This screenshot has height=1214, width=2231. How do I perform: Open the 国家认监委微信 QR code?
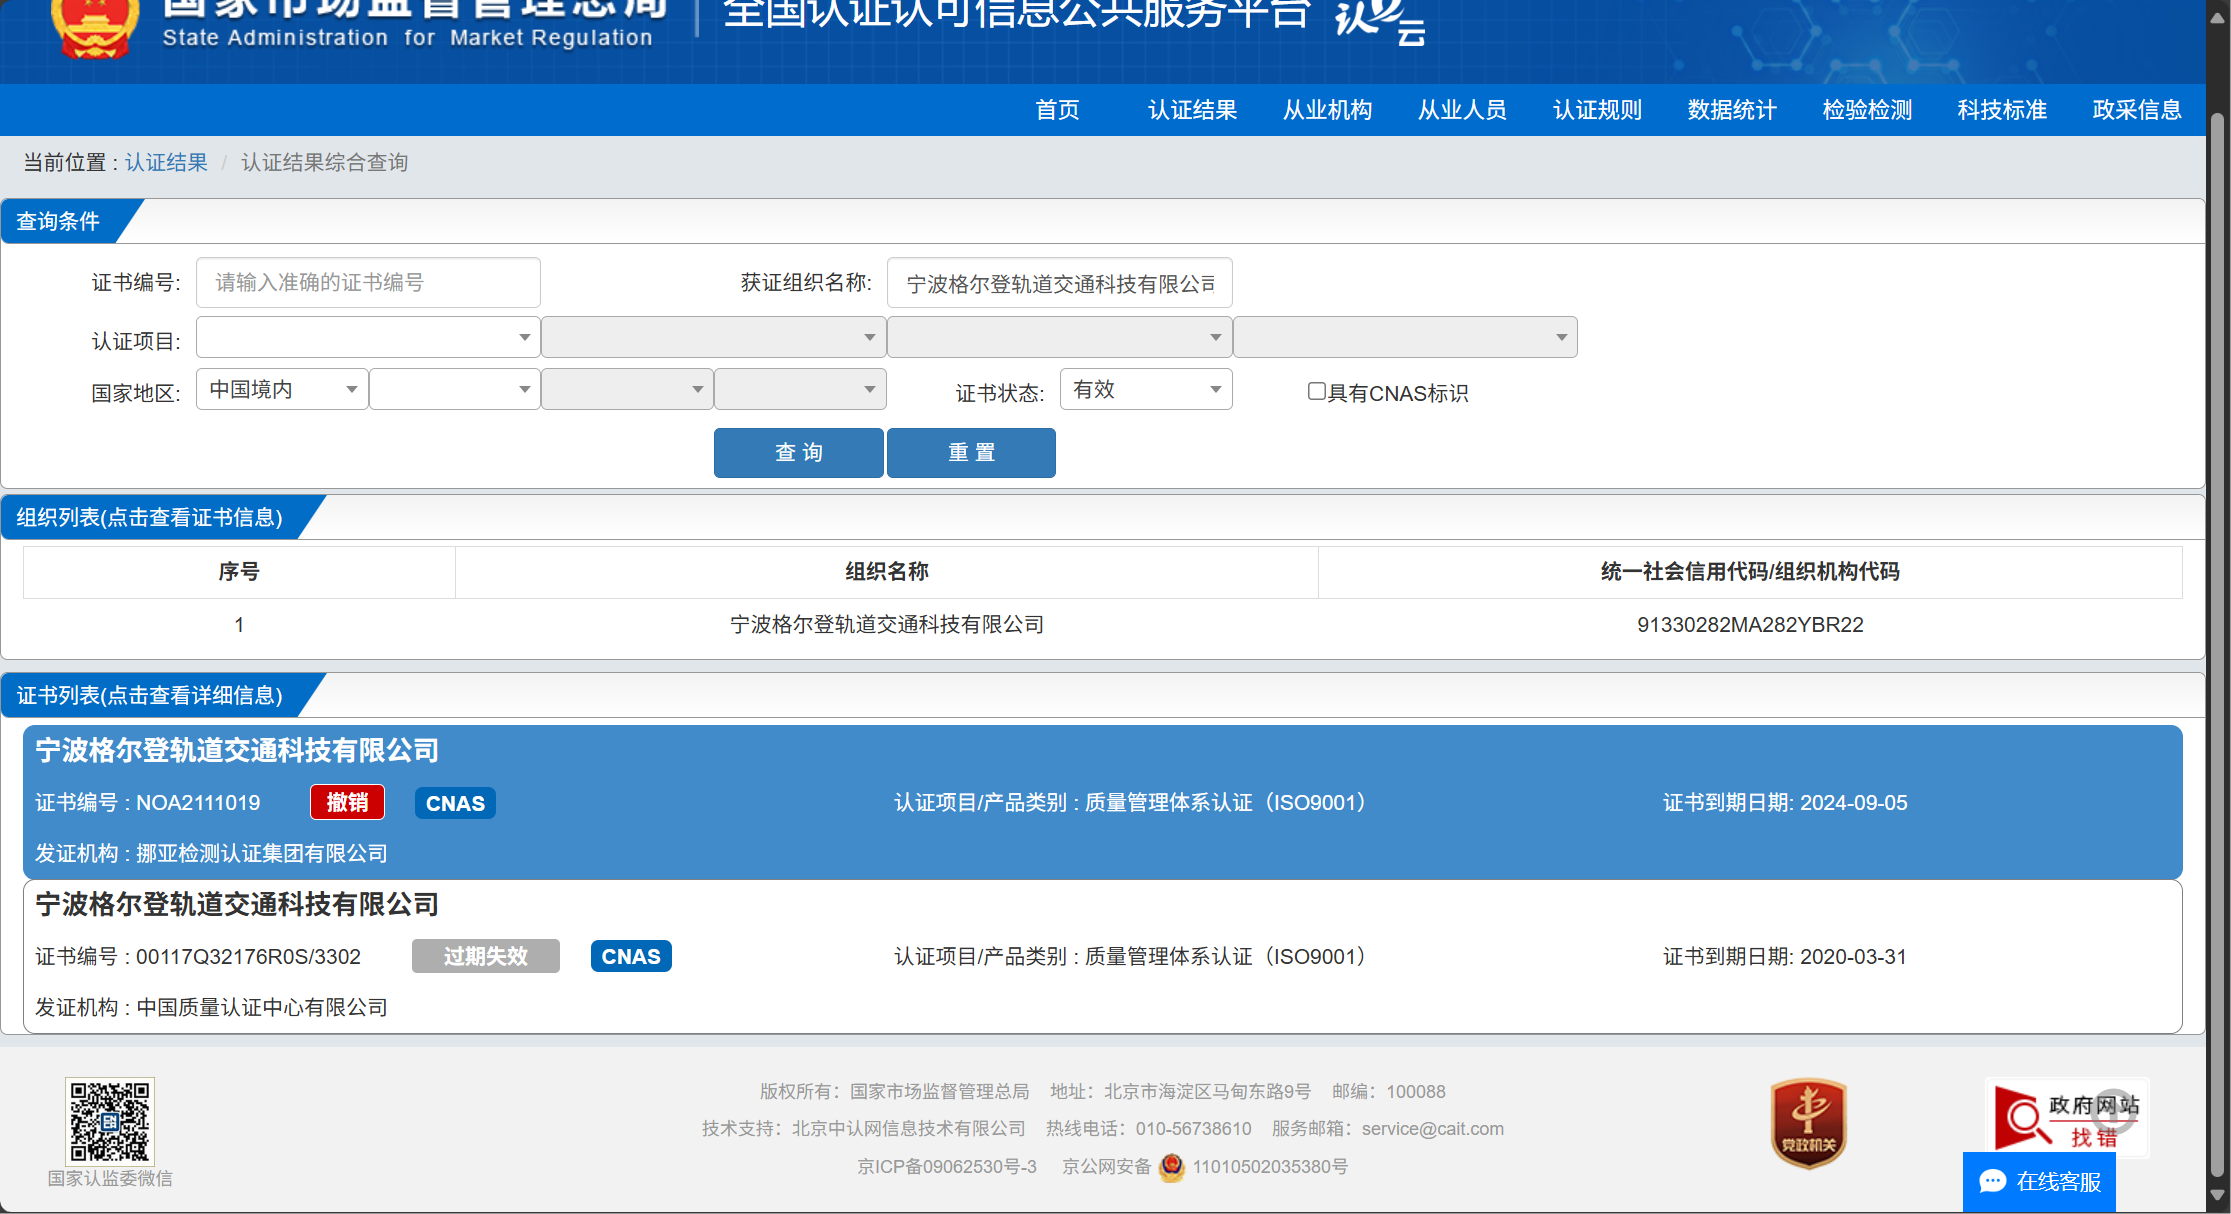pos(110,1120)
